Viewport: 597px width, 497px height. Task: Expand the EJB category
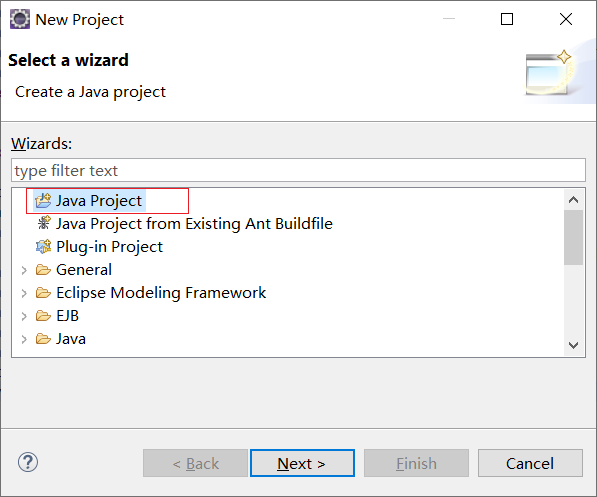click(x=24, y=316)
